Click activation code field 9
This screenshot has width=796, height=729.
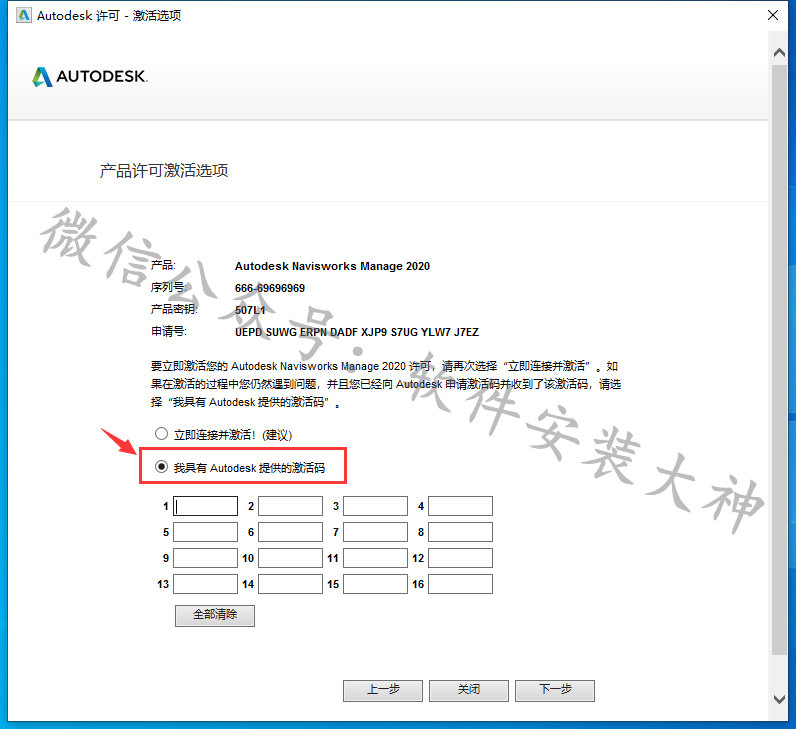pos(206,558)
